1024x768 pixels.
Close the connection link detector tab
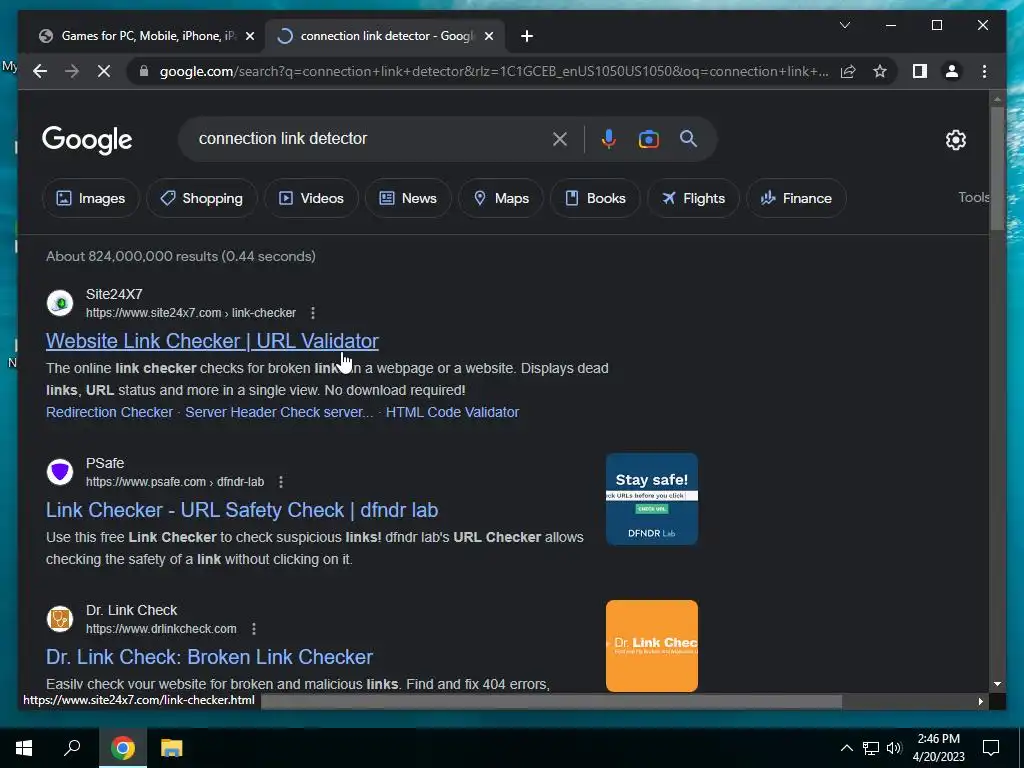tap(488, 37)
